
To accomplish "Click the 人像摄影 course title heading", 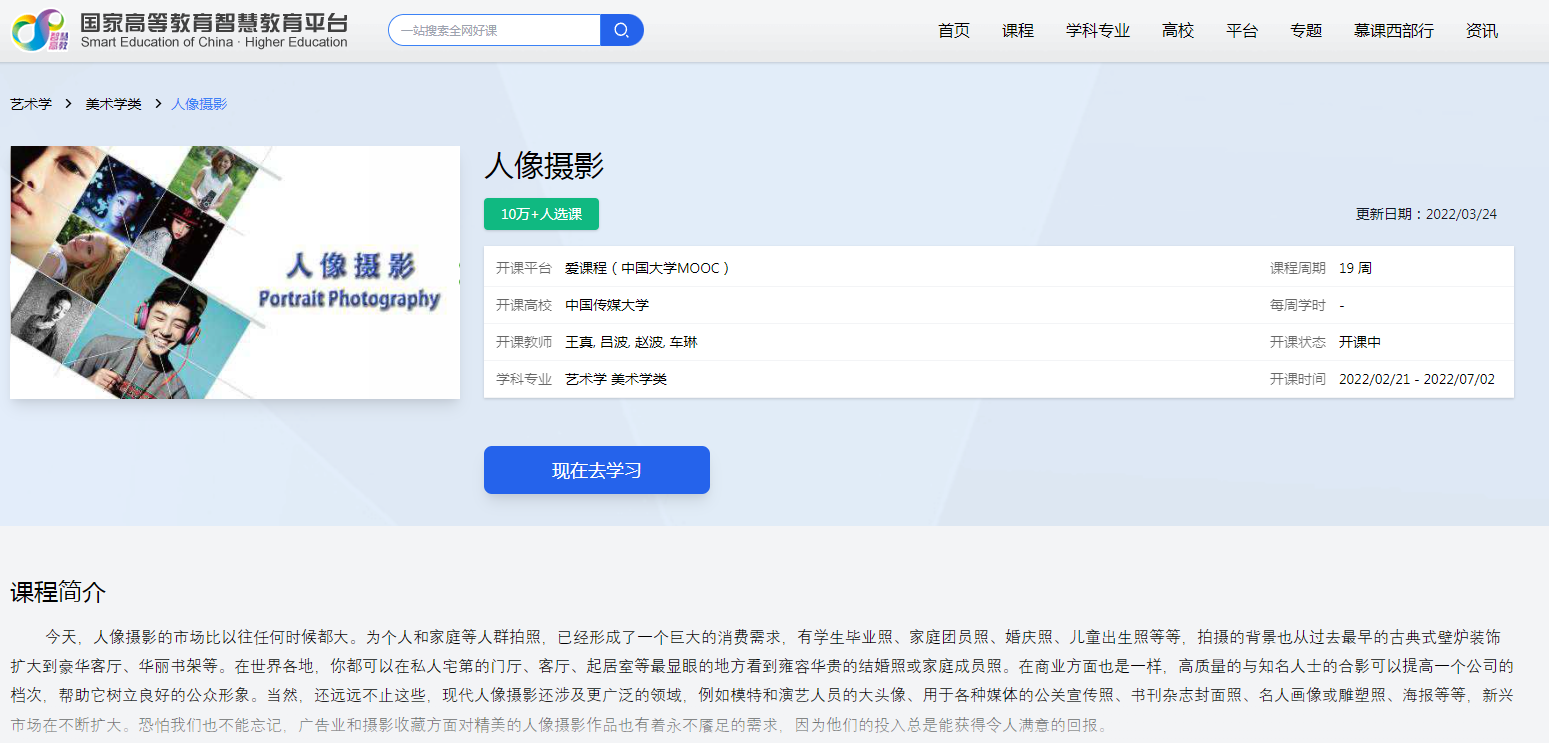I will click(544, 166).
